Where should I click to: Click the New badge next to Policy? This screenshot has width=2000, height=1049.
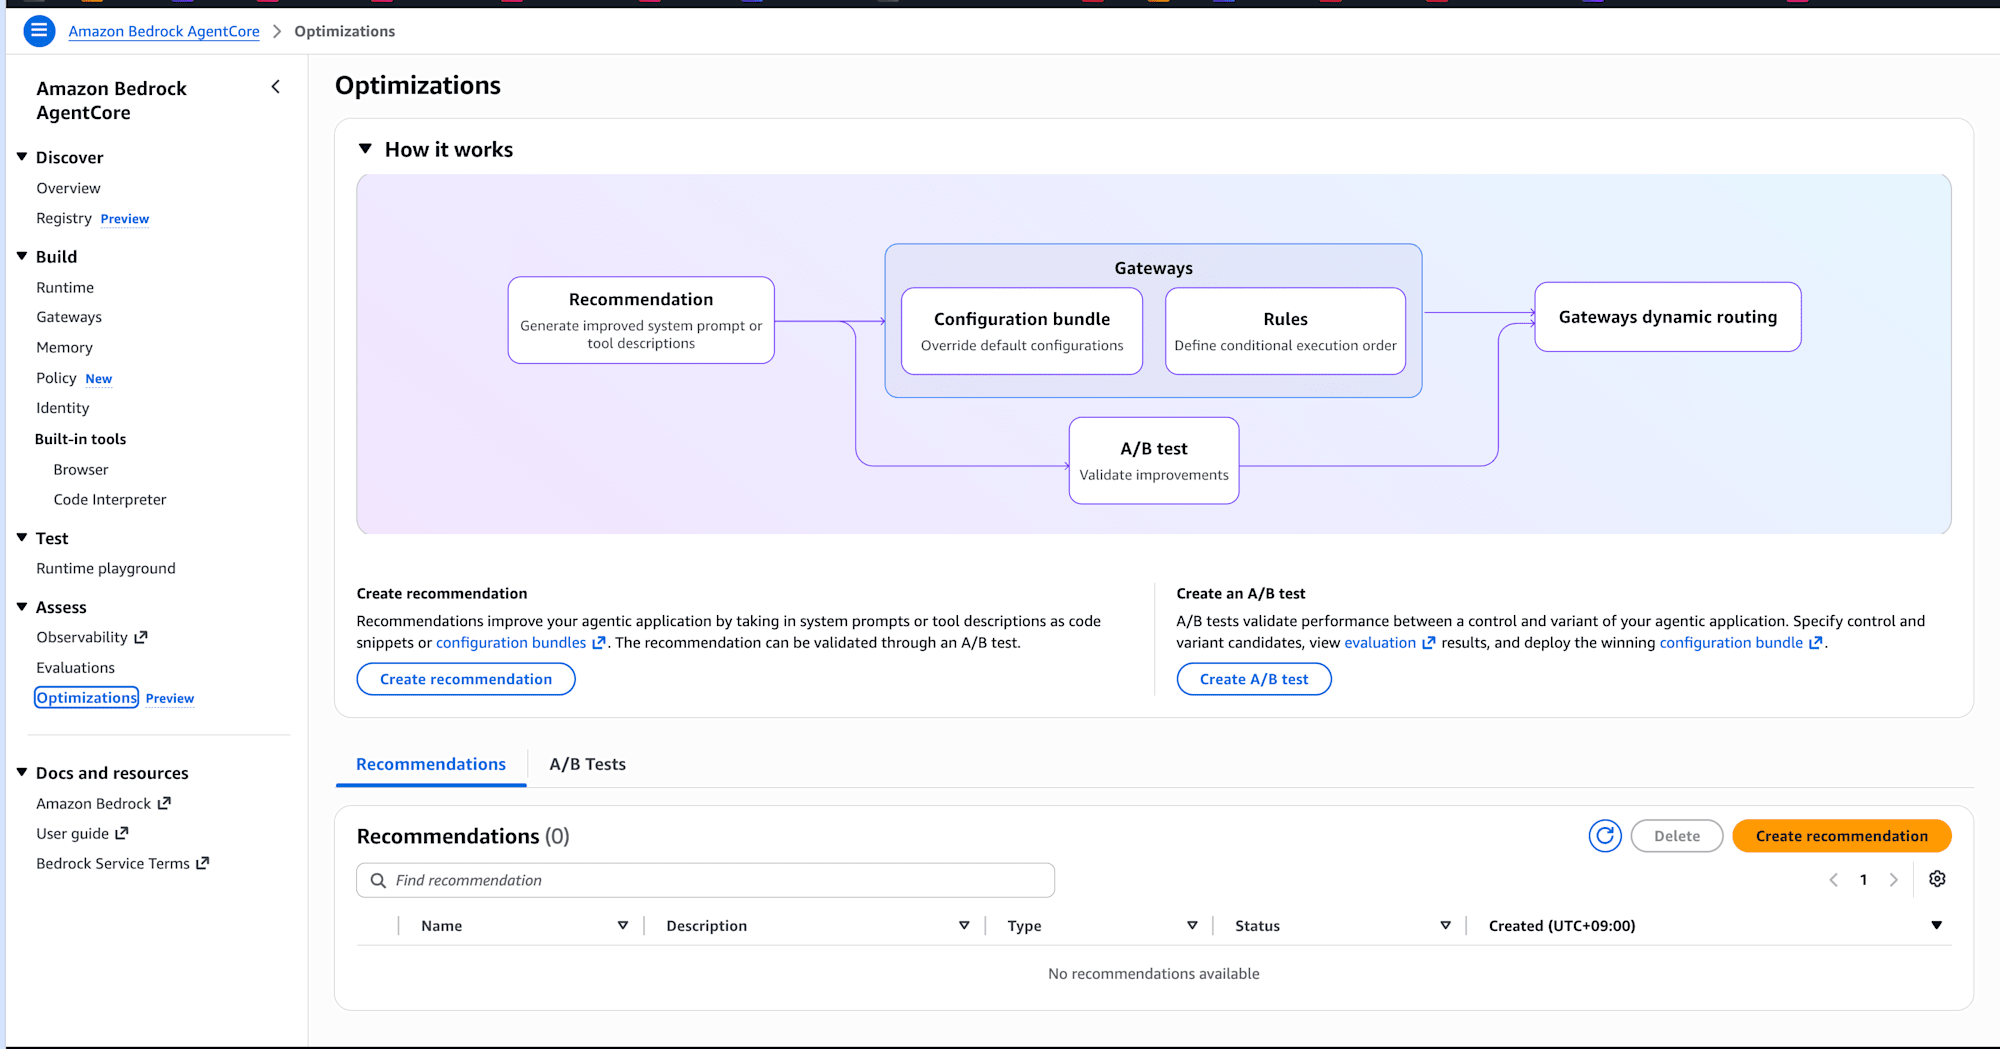click(x=99, y=379)
